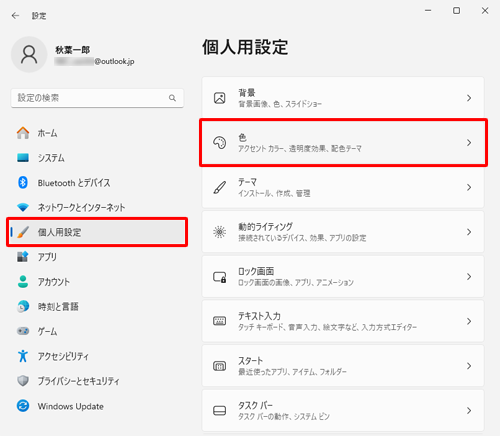Click プライバシーとセキュリティ label in sidebar

pyautogui.click(x=78, y=381)
